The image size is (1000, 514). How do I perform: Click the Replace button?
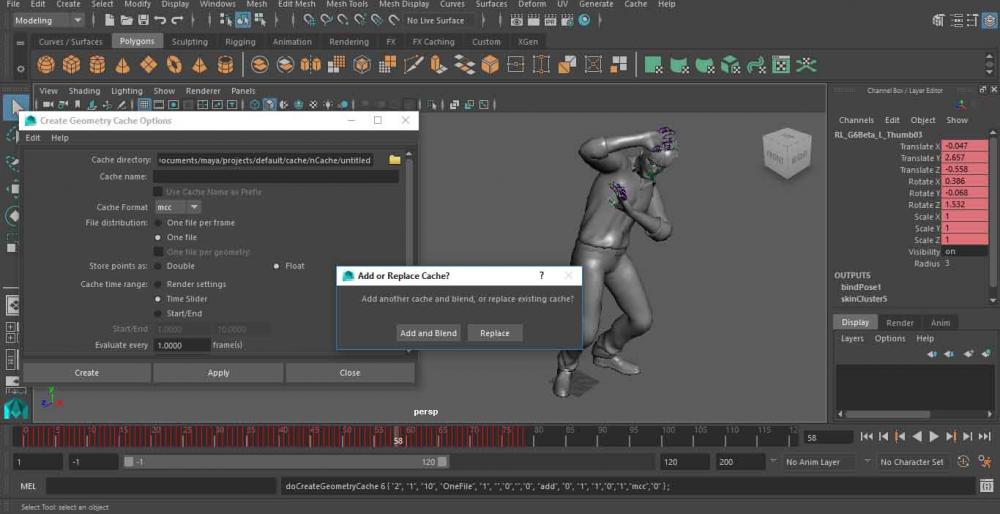(494, 333)
